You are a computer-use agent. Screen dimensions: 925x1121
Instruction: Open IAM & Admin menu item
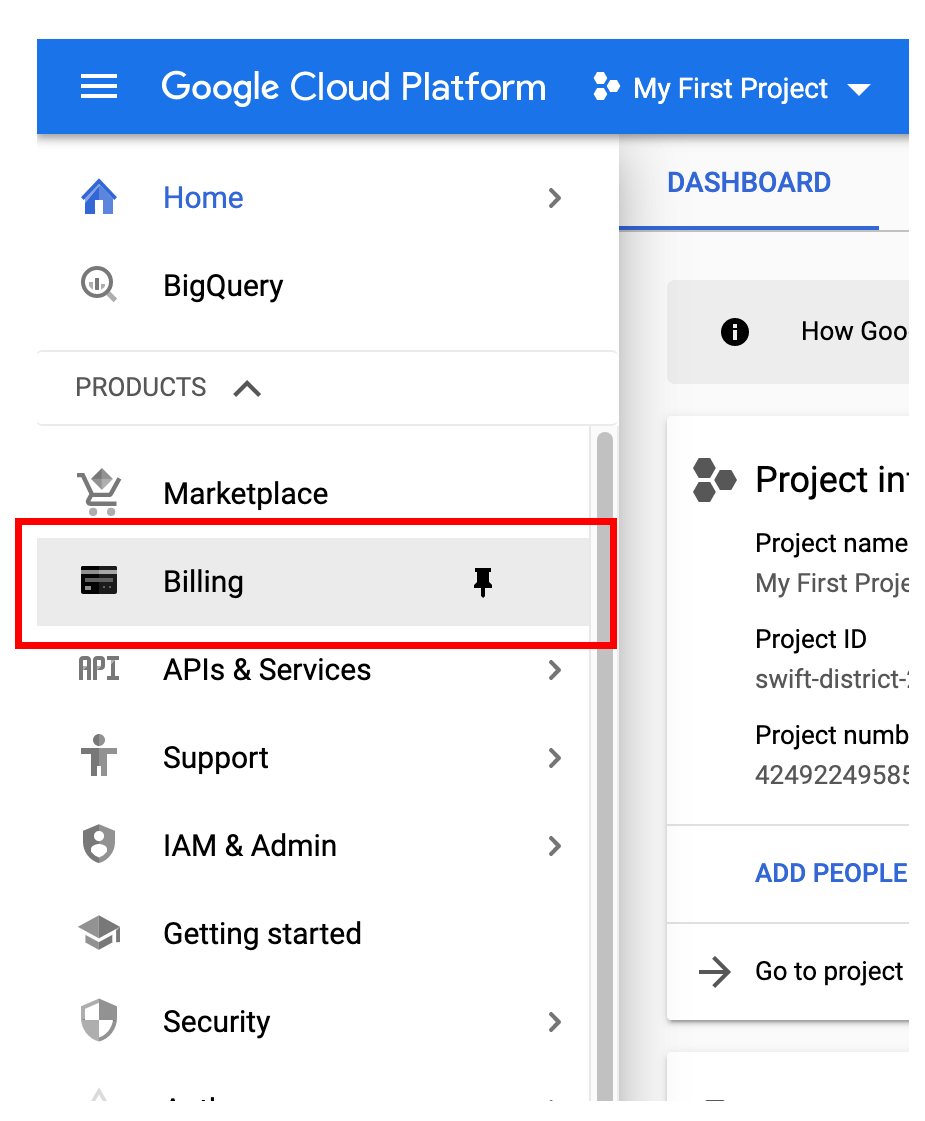point(249,846)
